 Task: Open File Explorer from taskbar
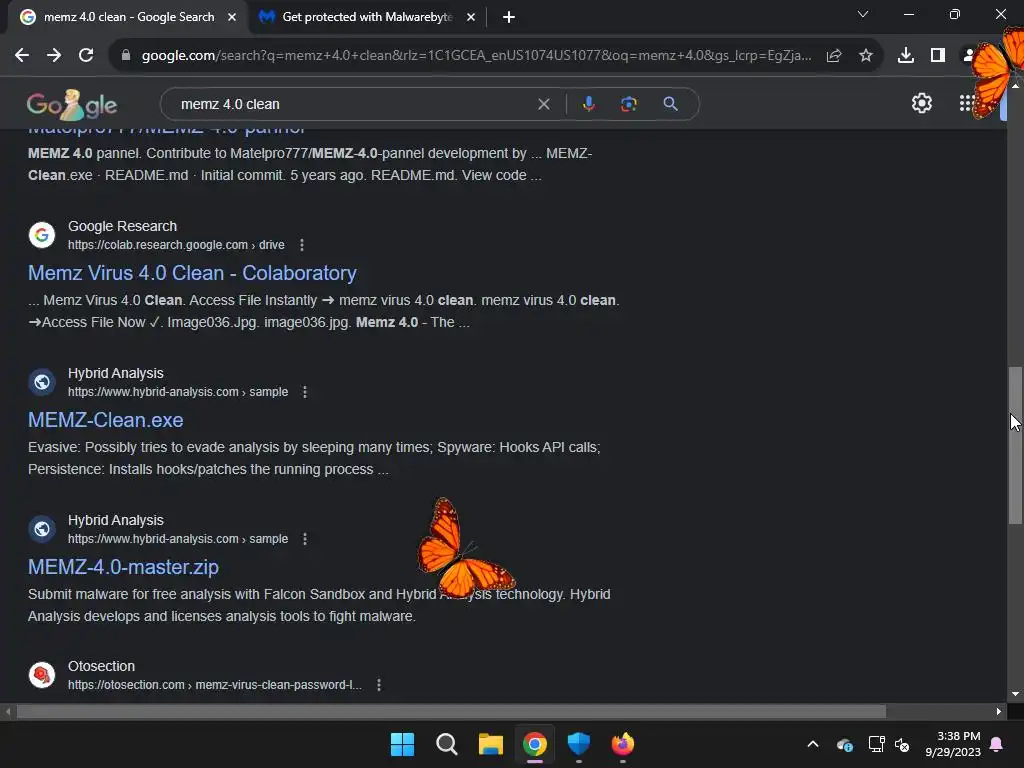point(490,744)
